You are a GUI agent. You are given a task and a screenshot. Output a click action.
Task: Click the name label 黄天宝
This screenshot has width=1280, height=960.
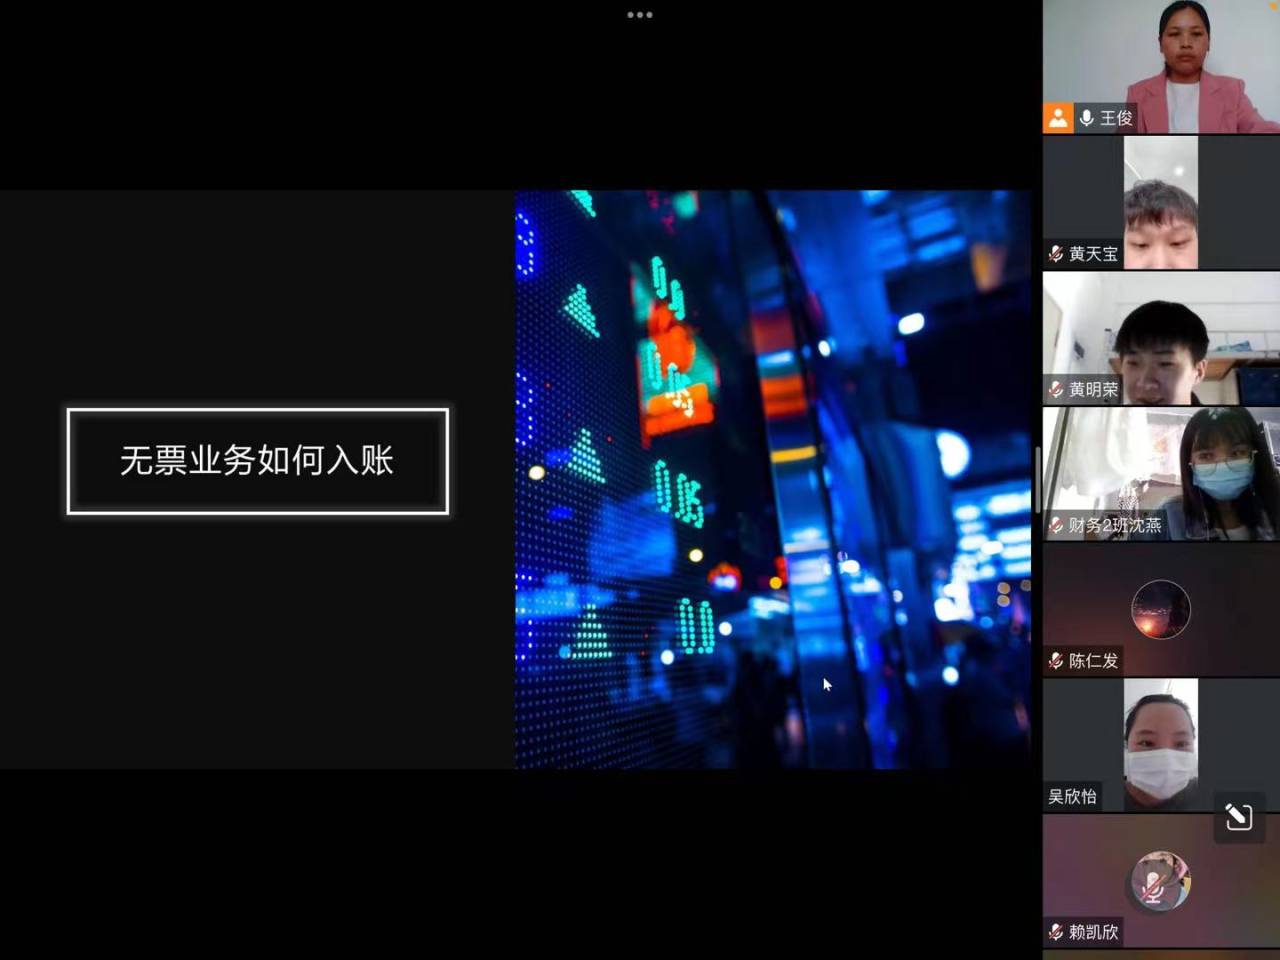click(x=1093, y=254)
